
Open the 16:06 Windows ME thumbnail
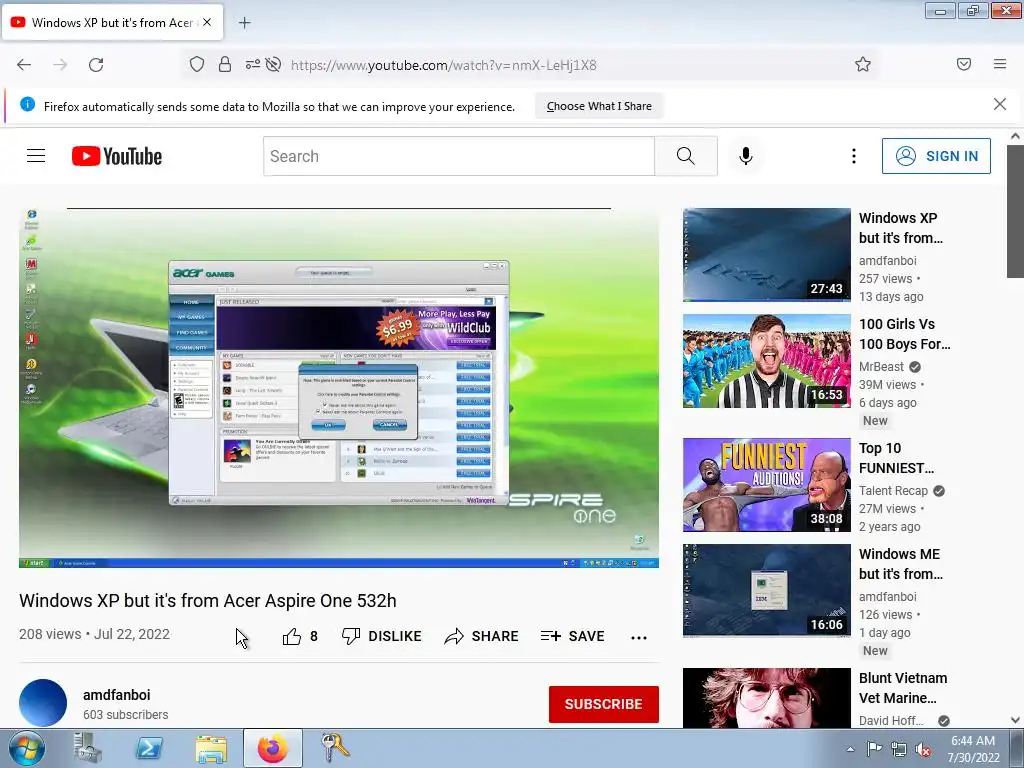click(767, 590)
